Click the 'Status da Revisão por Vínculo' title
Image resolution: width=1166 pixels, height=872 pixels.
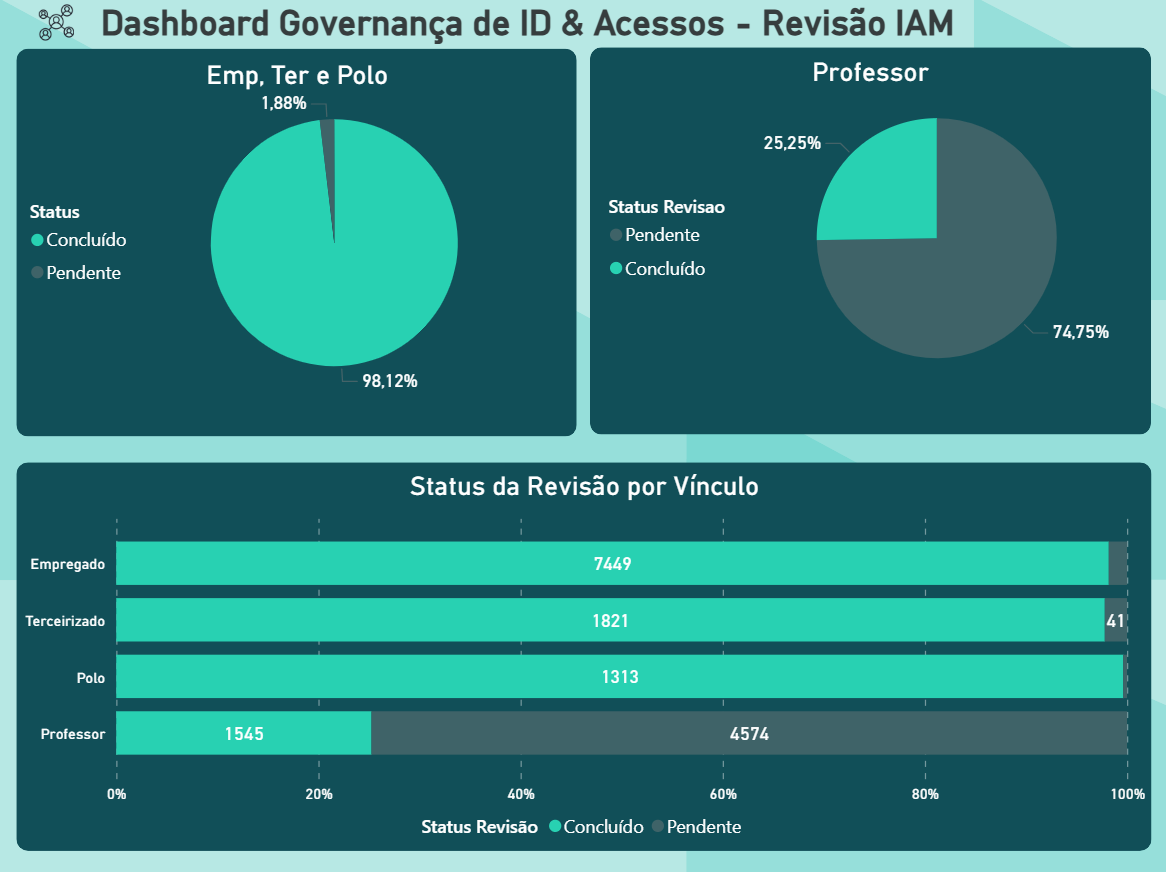click(584, 486)
